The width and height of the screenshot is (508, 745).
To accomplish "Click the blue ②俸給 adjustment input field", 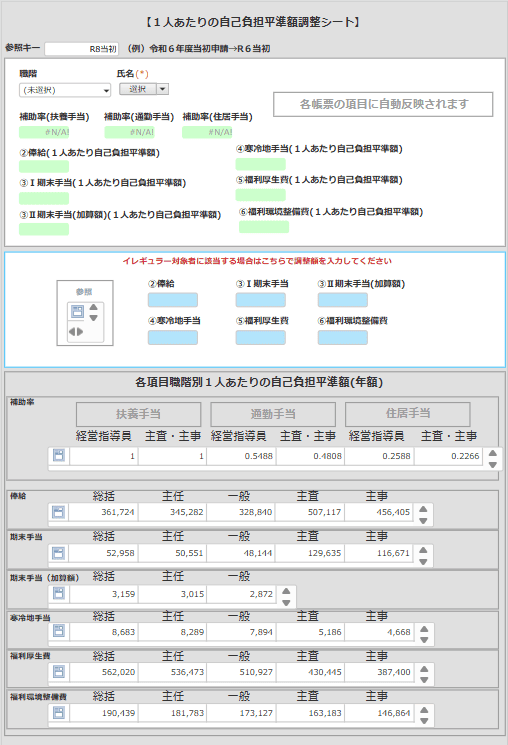I will coord(173,300).
